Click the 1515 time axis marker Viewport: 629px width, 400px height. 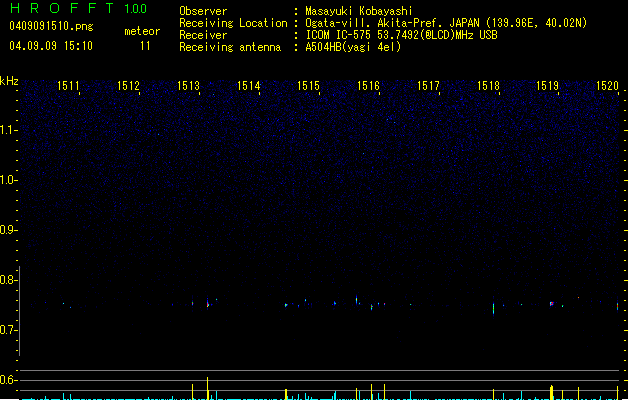[x=308, y=86]
